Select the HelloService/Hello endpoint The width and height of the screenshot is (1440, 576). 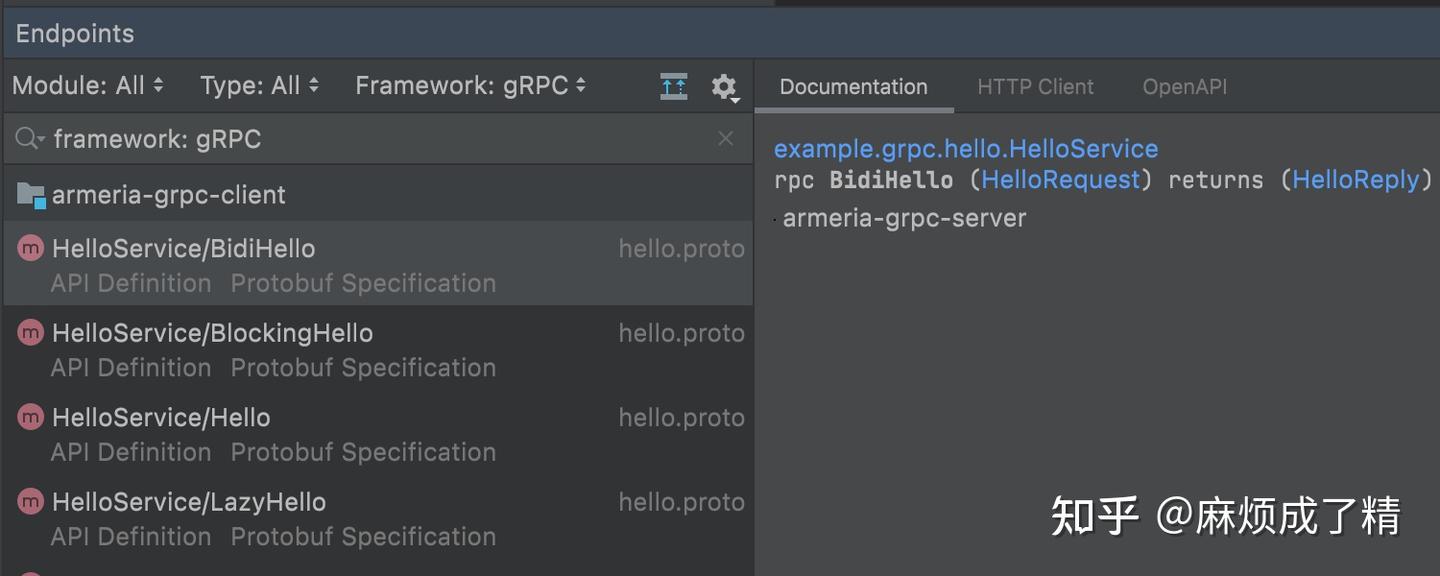[378, 433]
